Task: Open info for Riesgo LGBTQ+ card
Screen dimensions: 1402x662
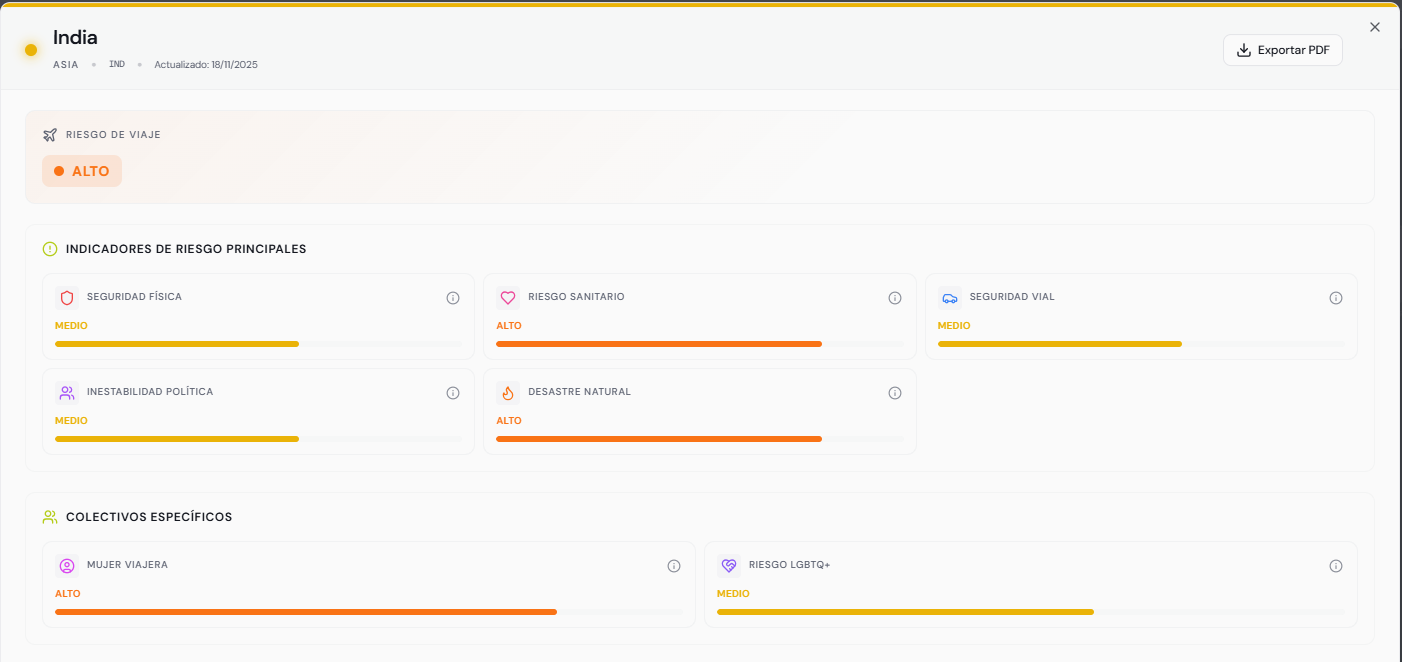Action: (1336, 566)
